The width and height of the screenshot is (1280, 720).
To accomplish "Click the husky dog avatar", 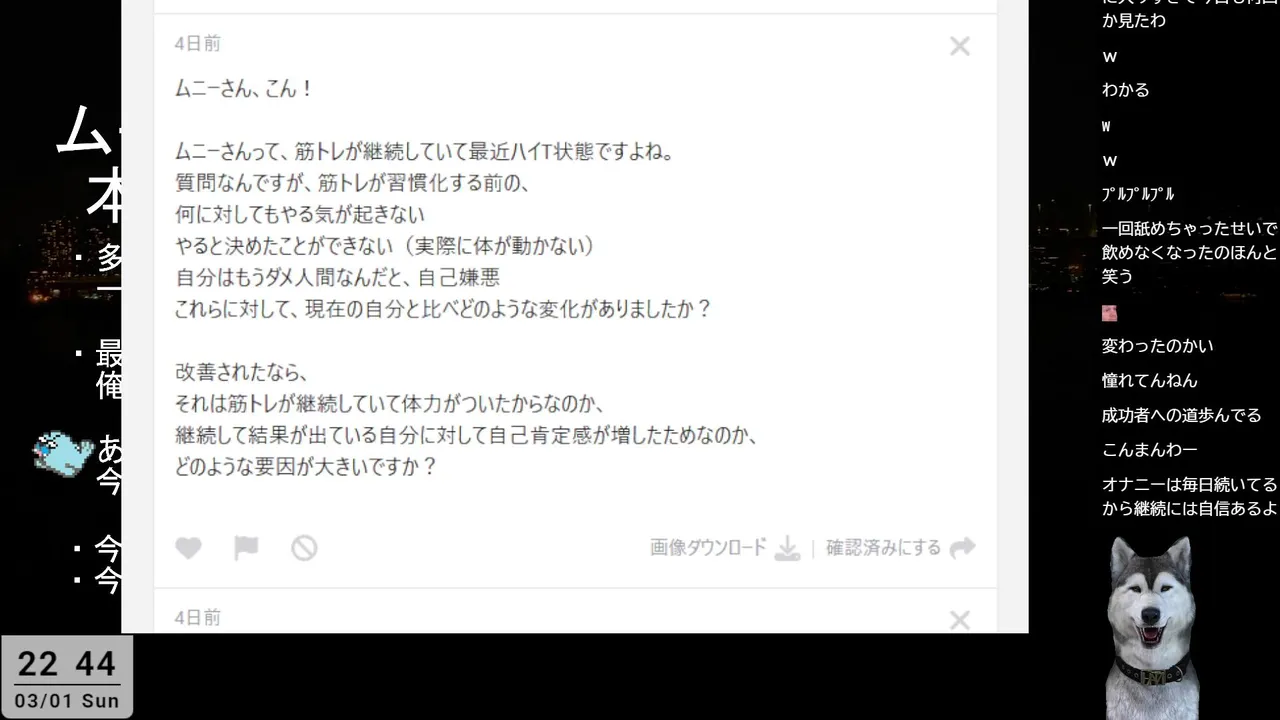I will 1152,627.
